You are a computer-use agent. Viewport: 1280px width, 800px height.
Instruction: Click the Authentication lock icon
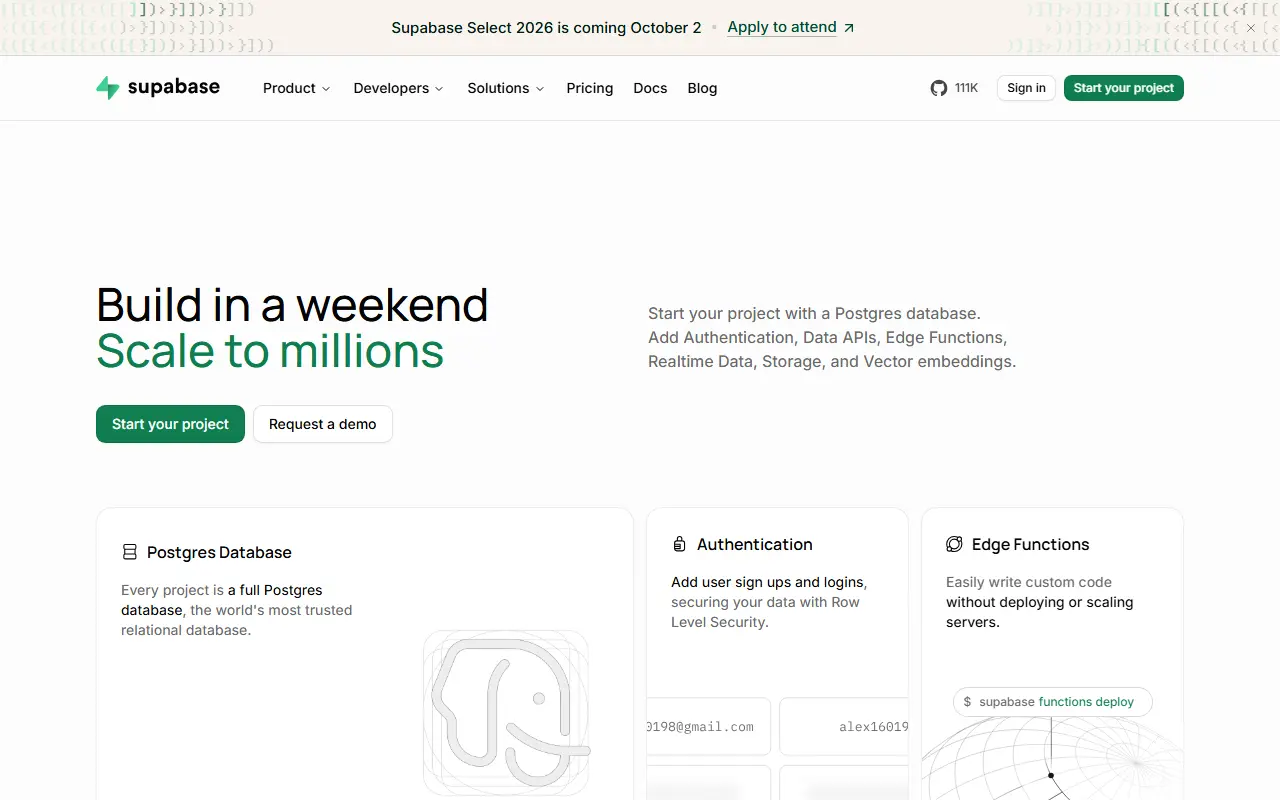point(679,544)
